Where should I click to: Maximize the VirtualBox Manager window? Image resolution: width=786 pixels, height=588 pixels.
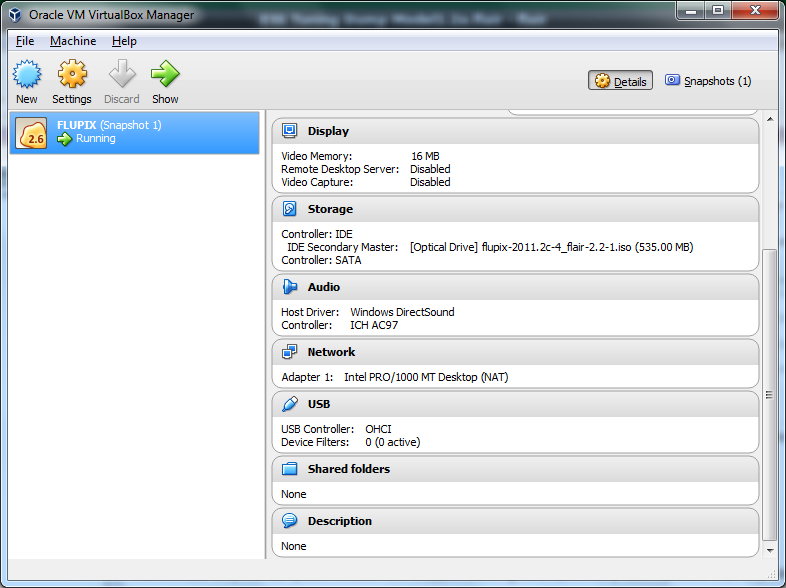pyautogui.click(x=718, y=11)
